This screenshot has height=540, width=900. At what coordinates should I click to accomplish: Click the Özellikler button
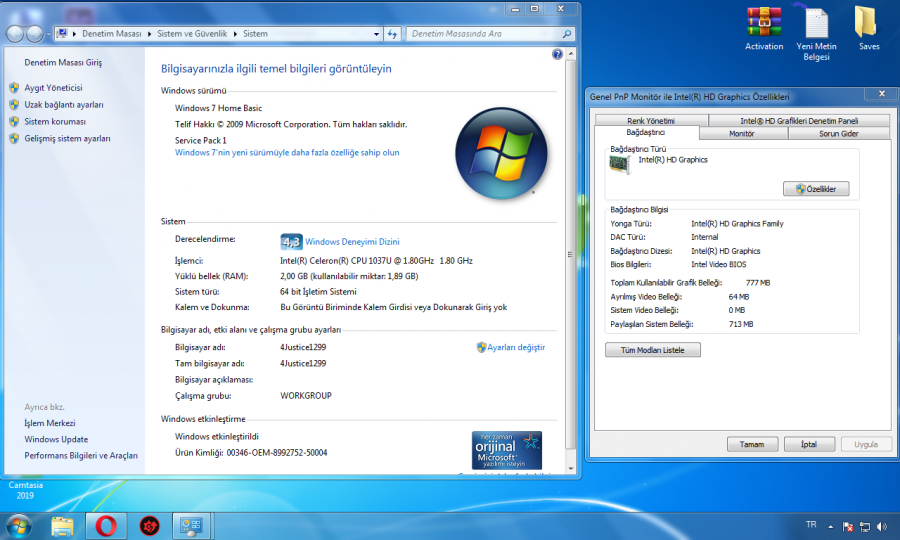tap(816, 188)
